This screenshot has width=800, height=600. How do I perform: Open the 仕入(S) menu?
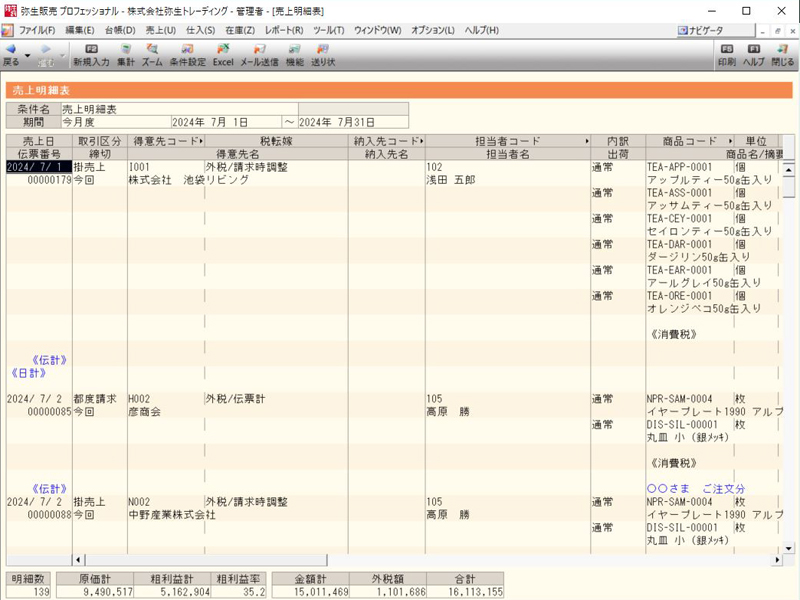point(201,31)
